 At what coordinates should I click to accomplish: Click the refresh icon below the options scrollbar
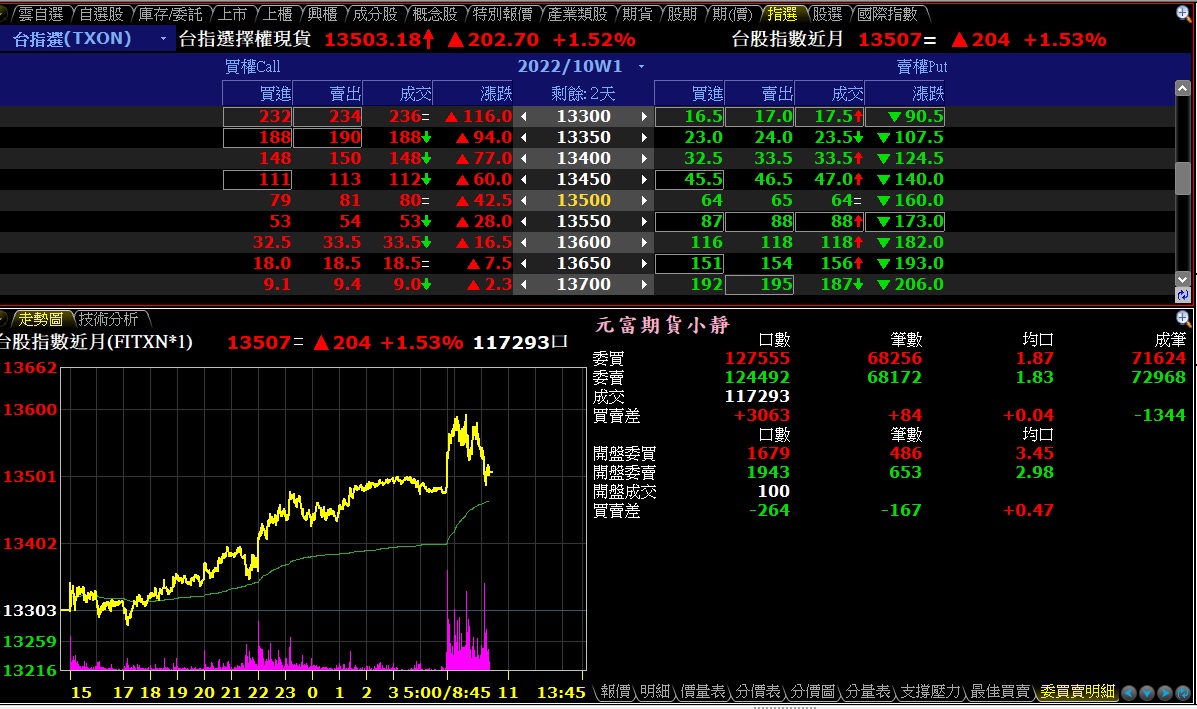pyautogui.click(x=1183, y=295)
